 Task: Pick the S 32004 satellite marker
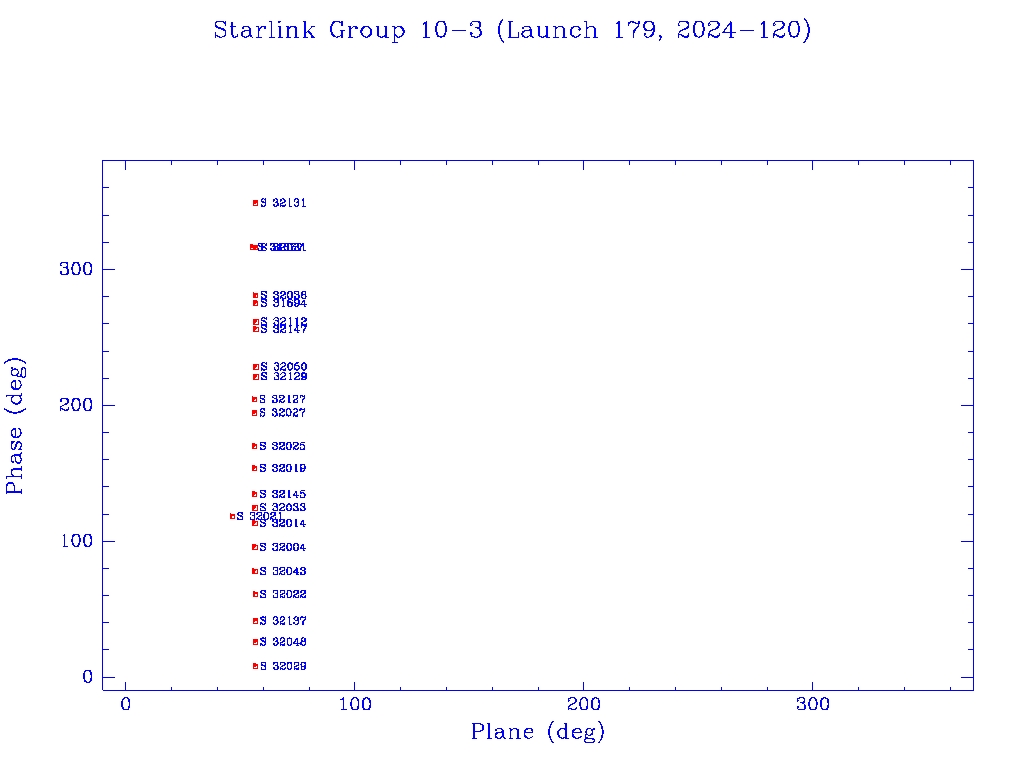pyautogui.click(x=255, y=547)
